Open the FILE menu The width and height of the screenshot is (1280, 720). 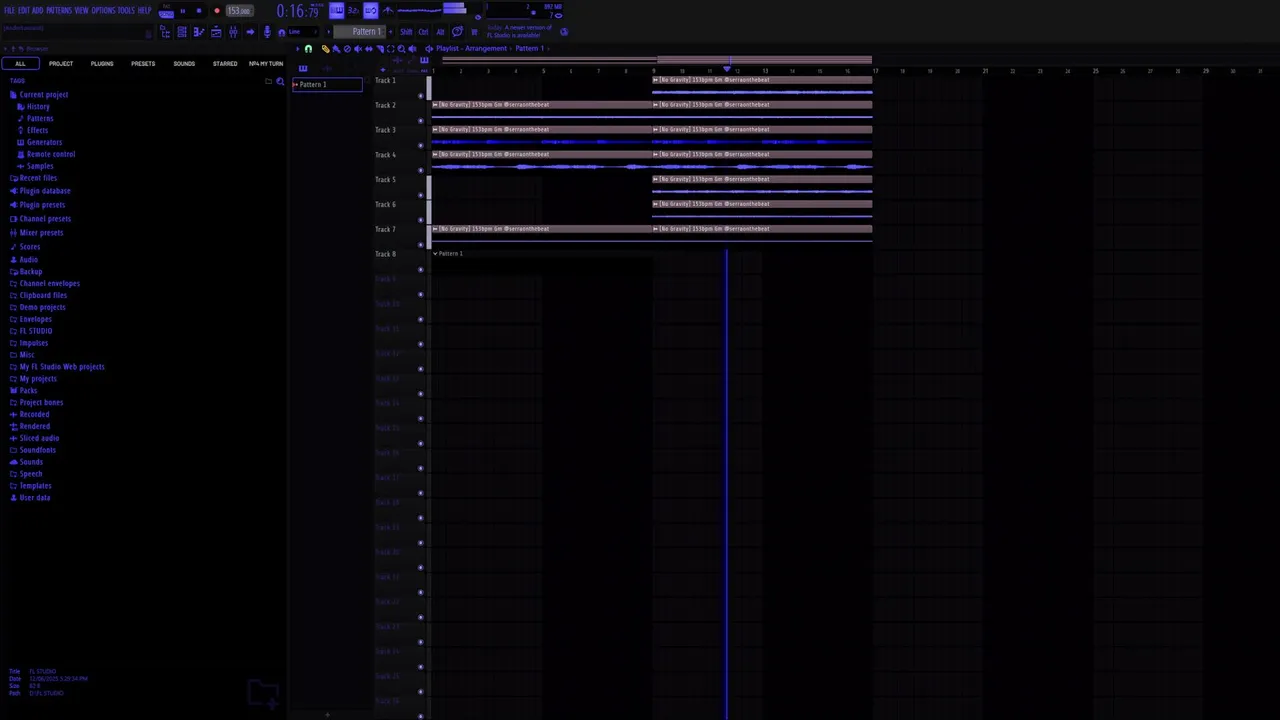[9, 10]
